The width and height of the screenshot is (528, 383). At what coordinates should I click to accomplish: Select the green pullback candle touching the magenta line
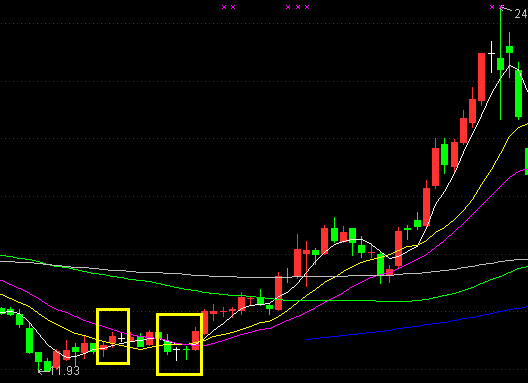tap(381, 265)
